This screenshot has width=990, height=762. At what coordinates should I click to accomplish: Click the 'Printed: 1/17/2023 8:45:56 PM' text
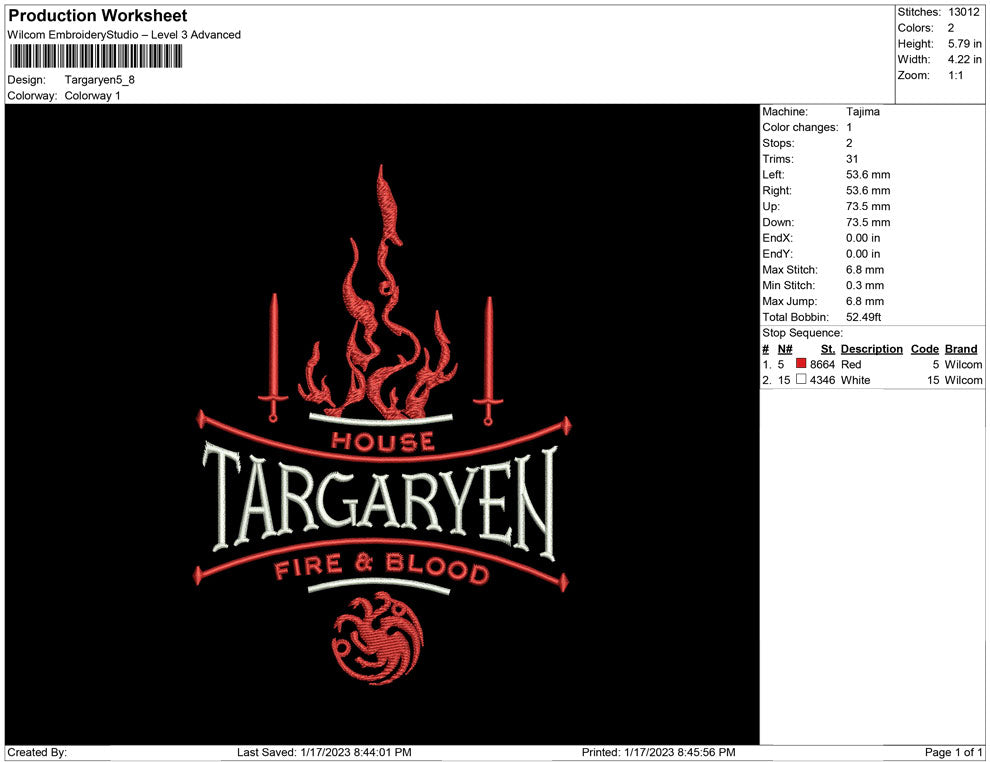point(659,752)
